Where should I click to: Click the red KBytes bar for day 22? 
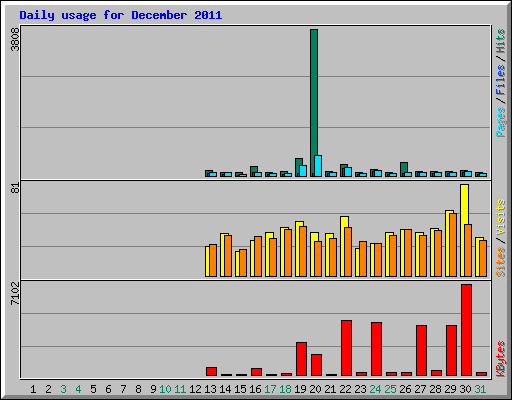coord(346,348)
